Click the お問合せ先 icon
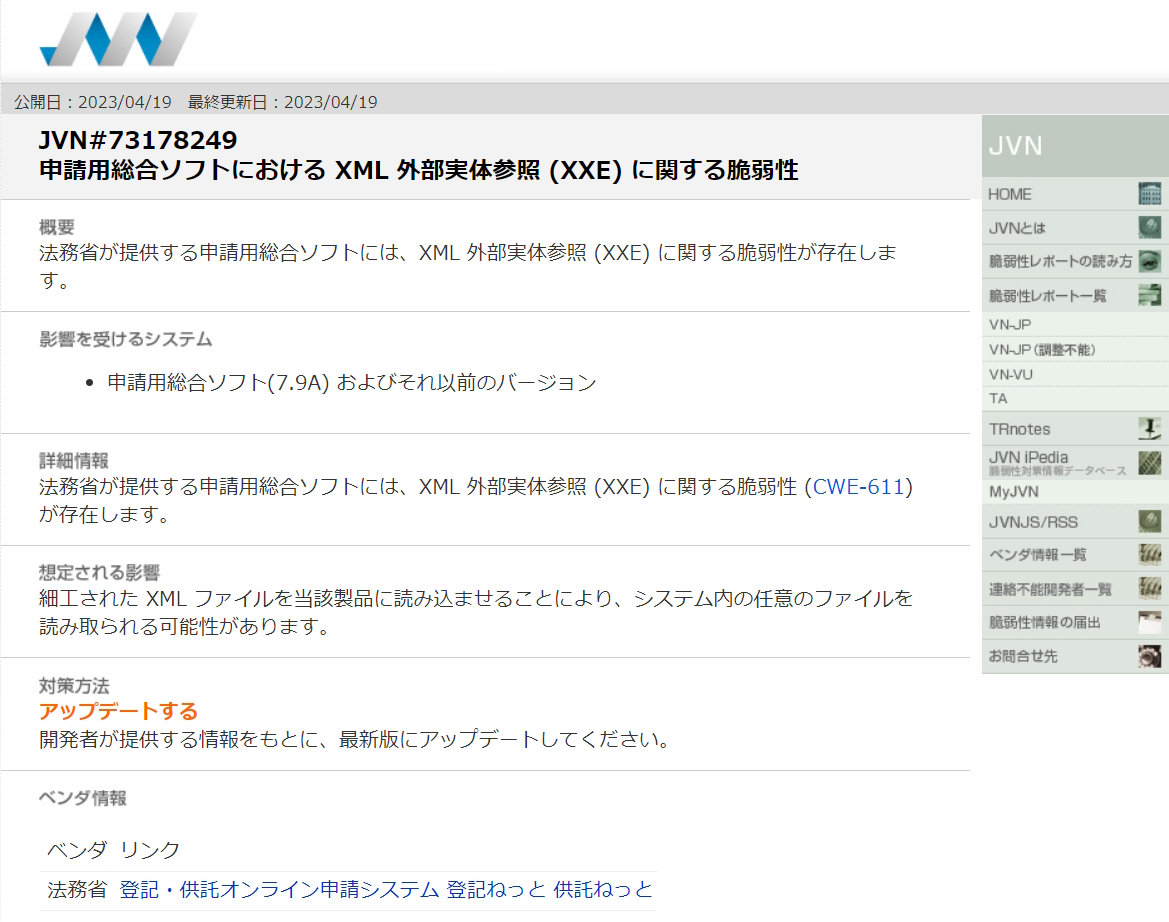The height and width of the screenshot is (922, 1169). 1152,655
